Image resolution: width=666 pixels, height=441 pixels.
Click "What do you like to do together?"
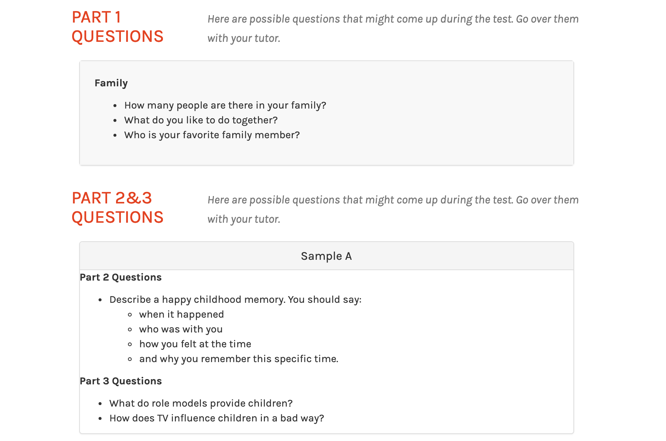pyautogui.click(x=201, y=120)
